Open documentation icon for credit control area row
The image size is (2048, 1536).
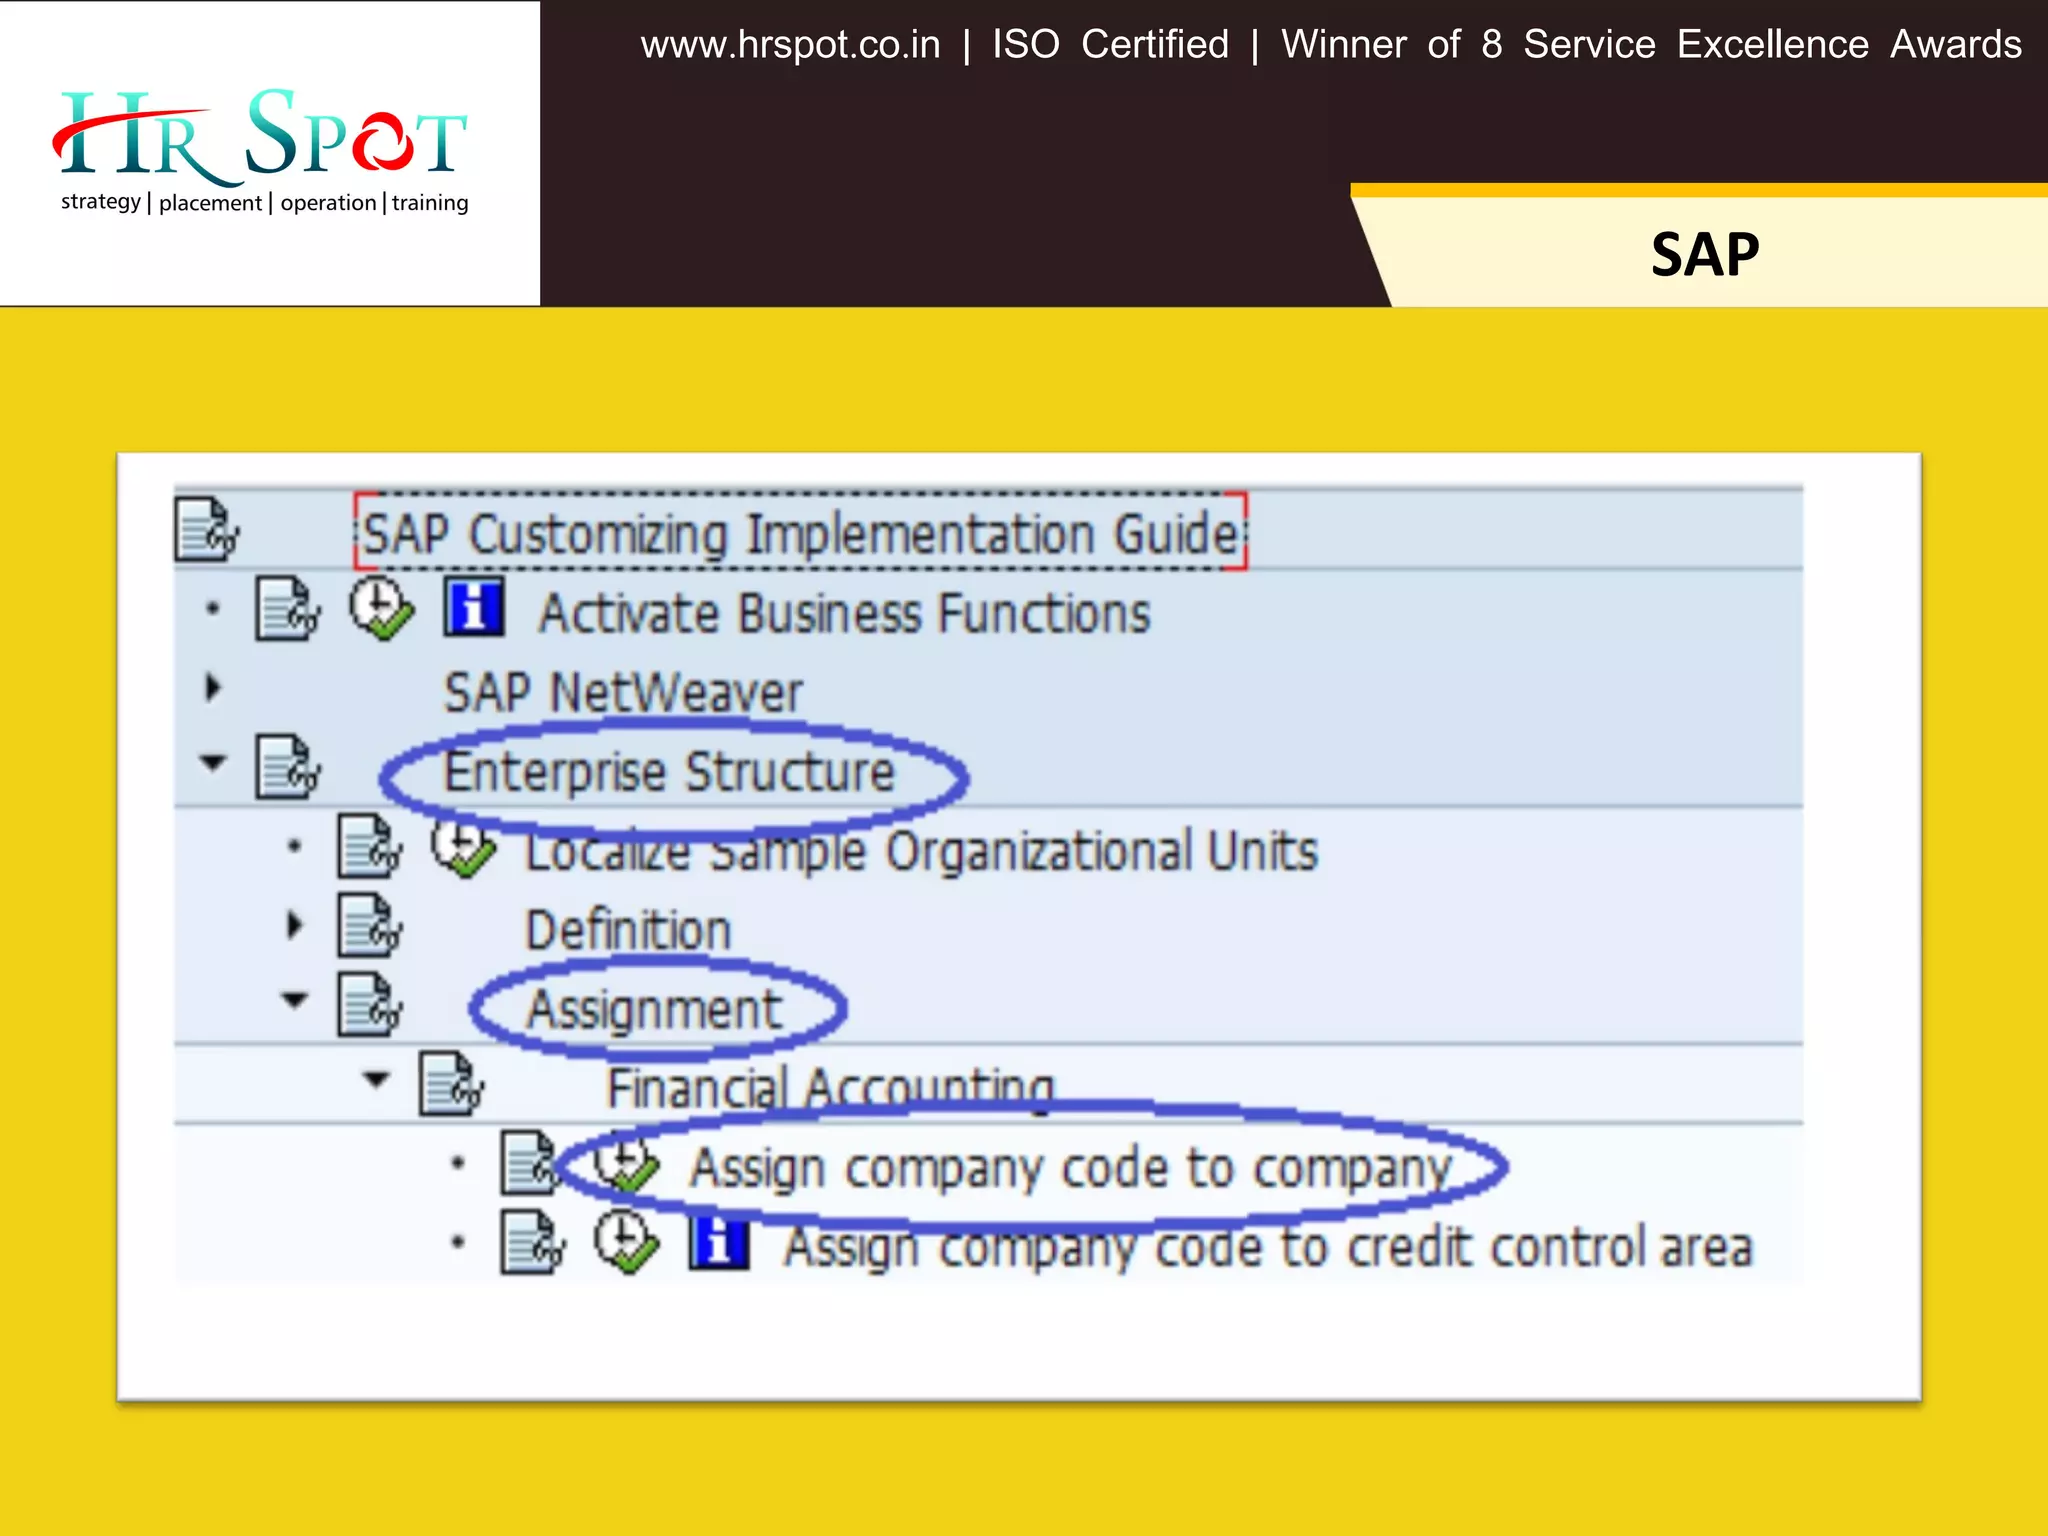(533, 1242)
